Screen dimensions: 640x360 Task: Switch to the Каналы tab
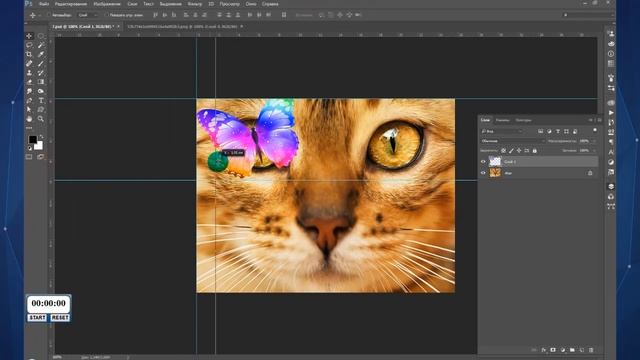(x=502, y=120)
